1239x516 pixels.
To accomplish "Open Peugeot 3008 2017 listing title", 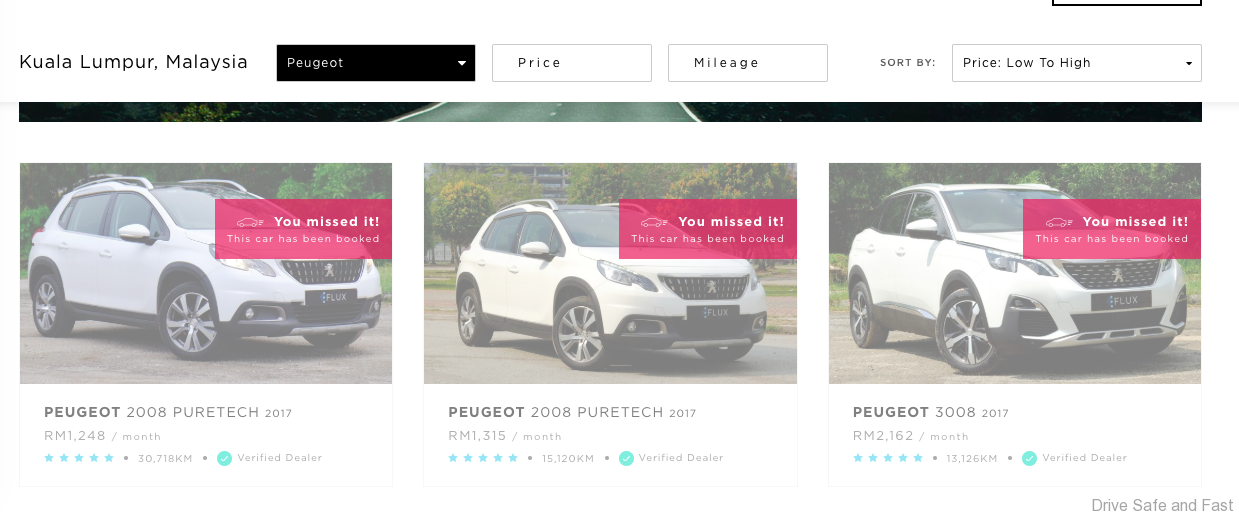I will (x=931, y=412).
